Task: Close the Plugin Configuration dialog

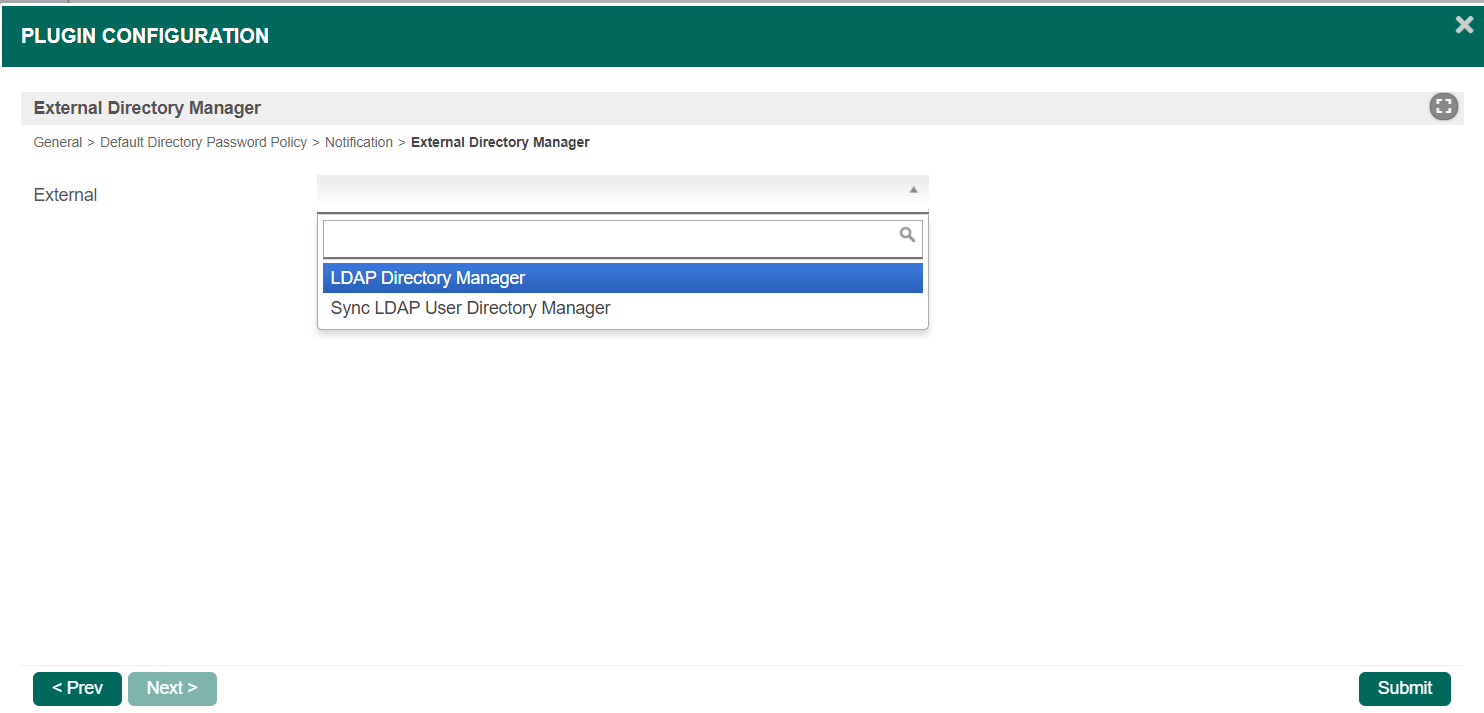Action: (x=1464, y=26)
